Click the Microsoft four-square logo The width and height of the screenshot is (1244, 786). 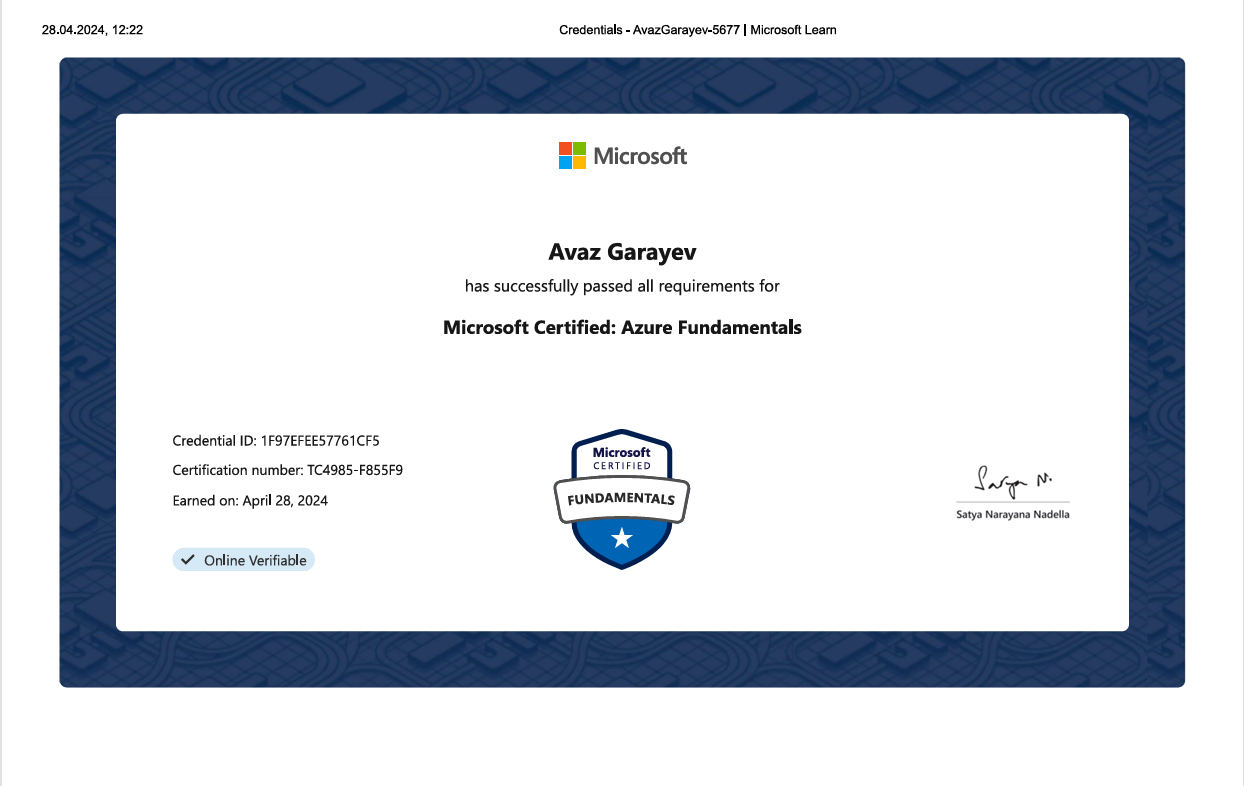[x=572, y=156]
